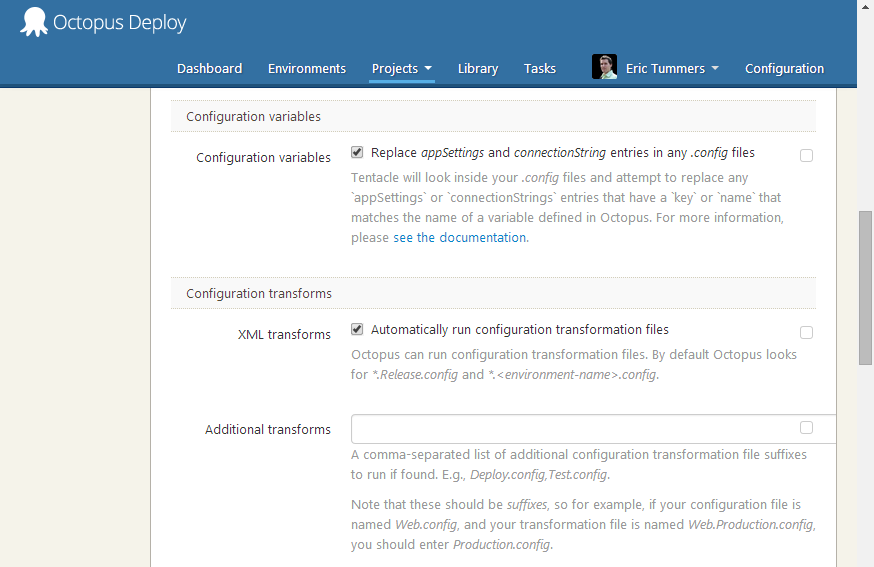Click the Octopus logo icon
The width and height of the screenshot is (874, 567).
34,22
